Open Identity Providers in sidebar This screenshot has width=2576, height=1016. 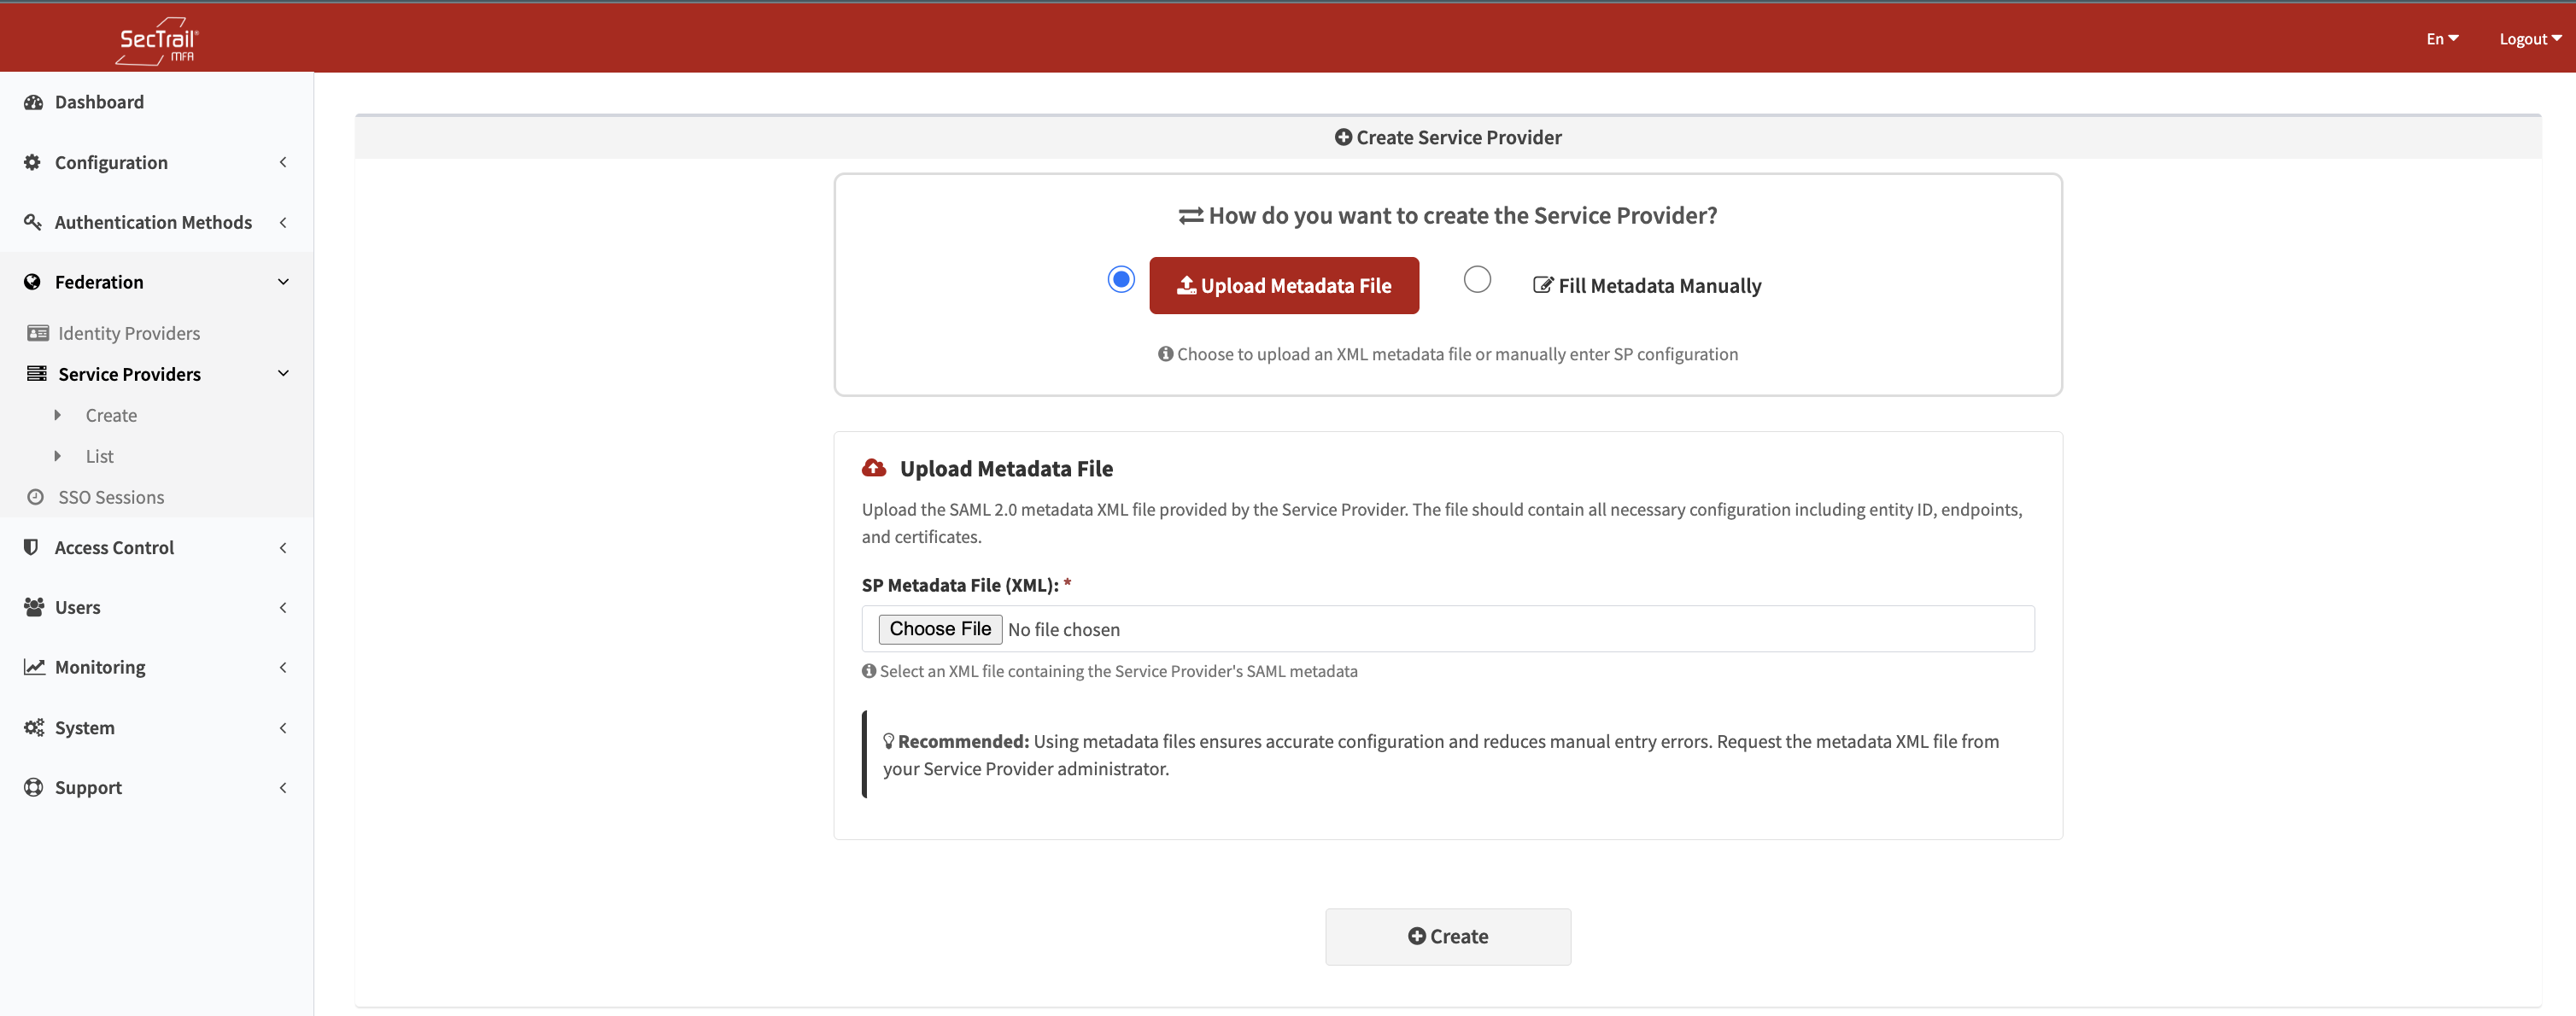[x=128, y=333]
